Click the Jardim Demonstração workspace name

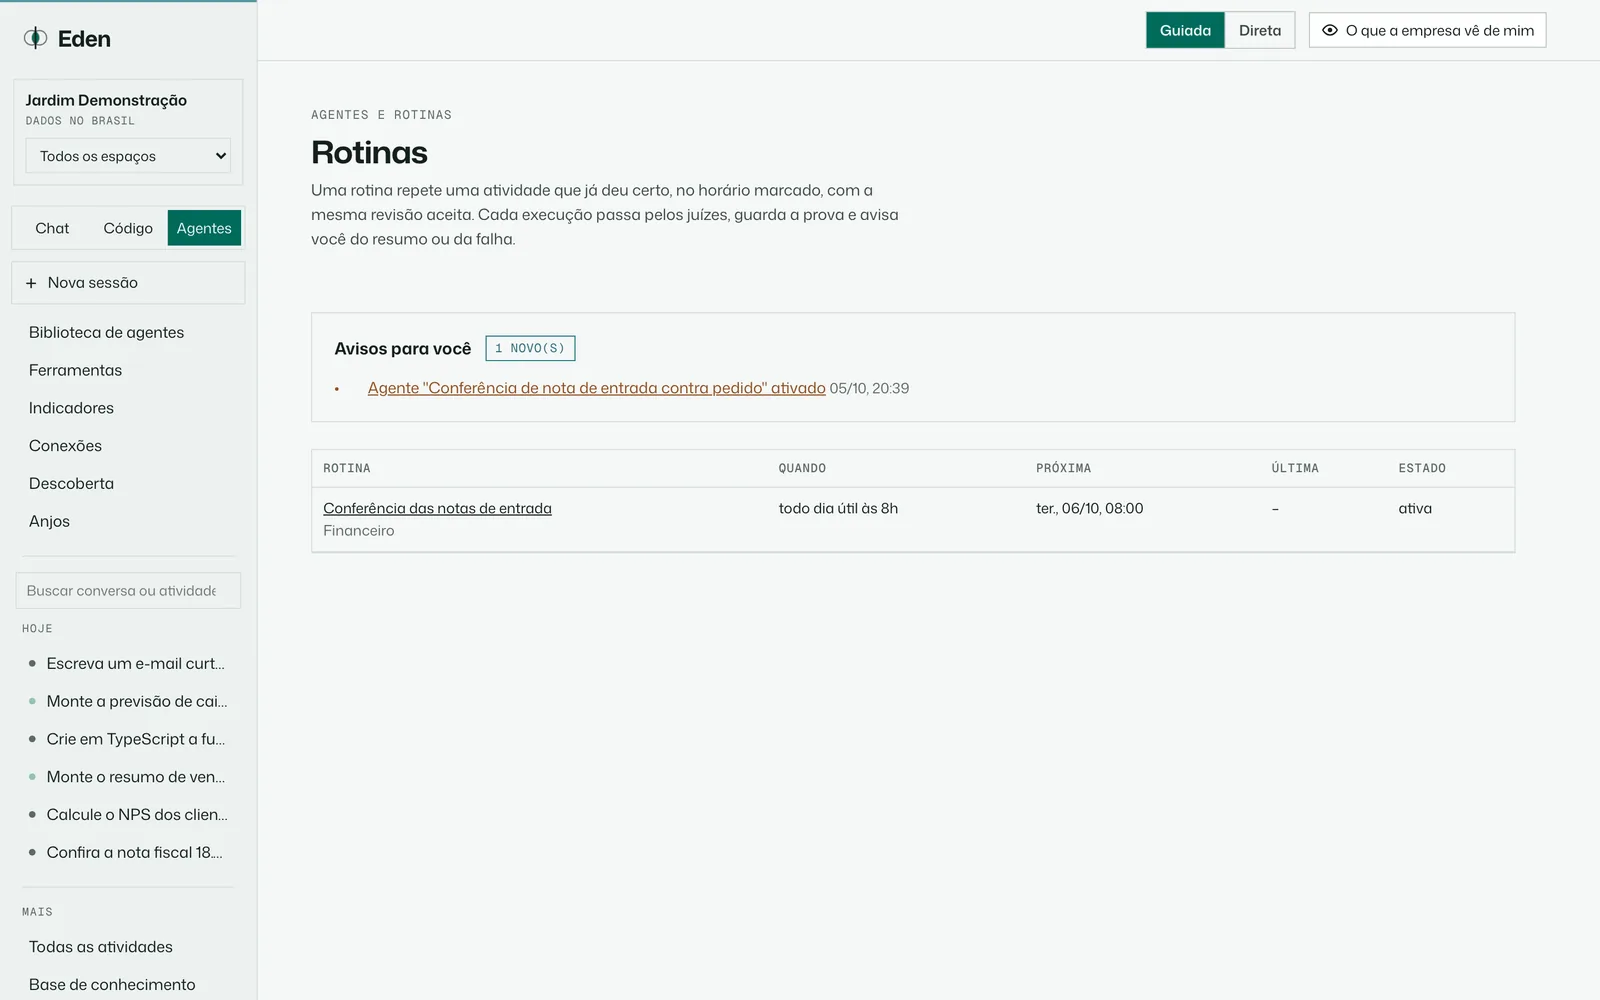point(106,100)
